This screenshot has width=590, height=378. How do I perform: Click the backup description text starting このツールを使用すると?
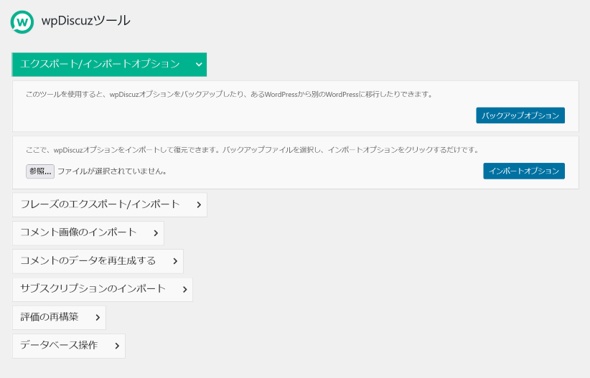[230, 94]
